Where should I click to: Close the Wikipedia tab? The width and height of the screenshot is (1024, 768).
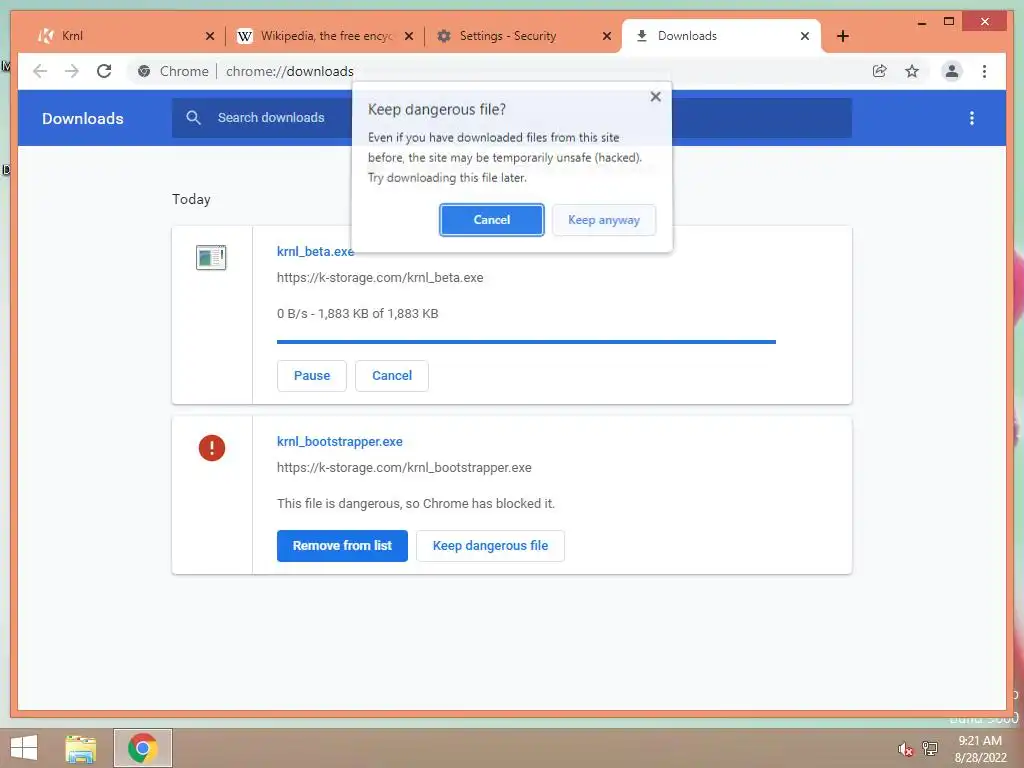pyautogui.click(x=409, y=36)
